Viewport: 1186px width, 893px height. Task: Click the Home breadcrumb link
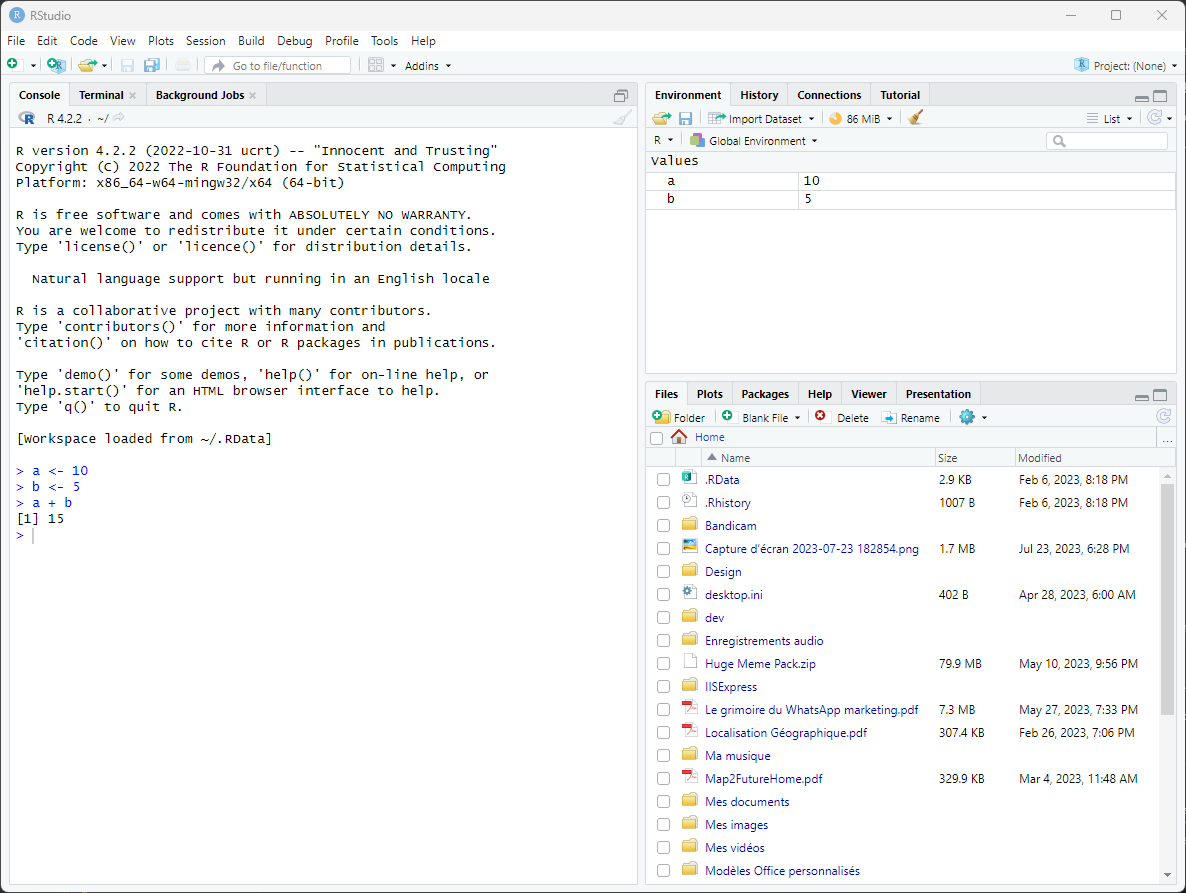709,437
